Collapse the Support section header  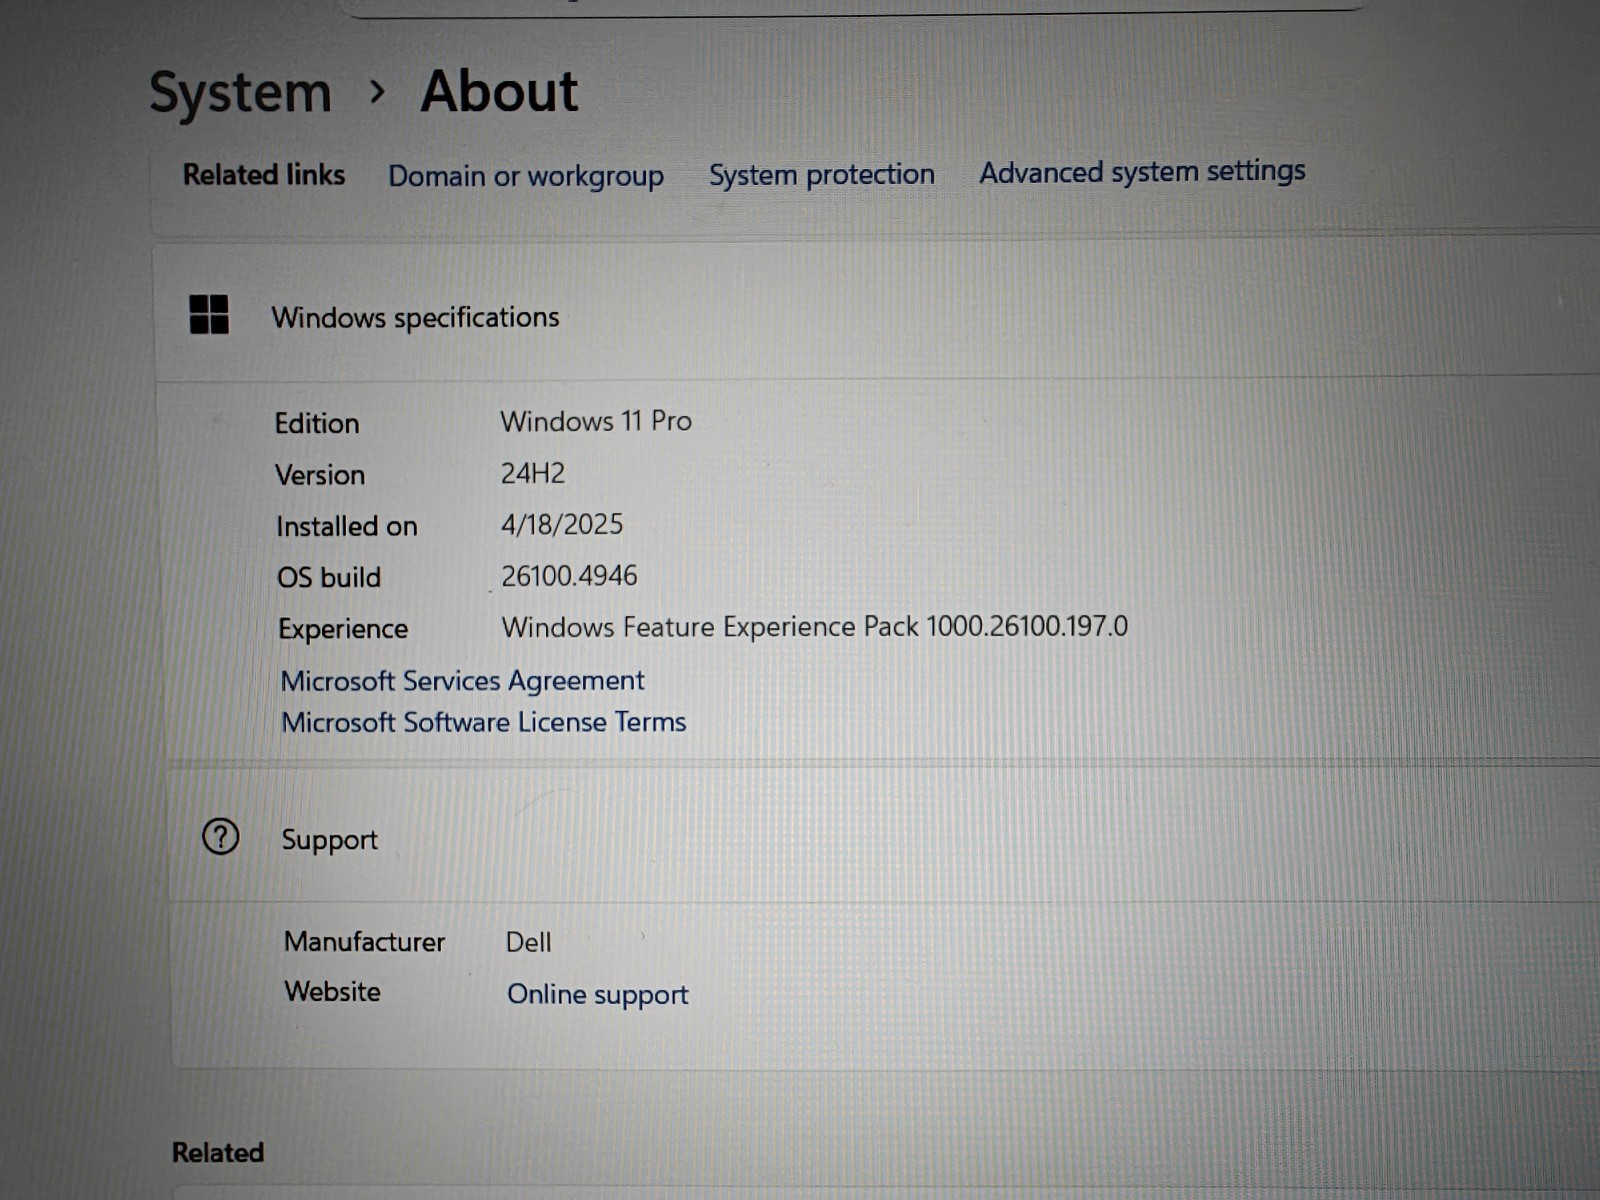[884, 836]
